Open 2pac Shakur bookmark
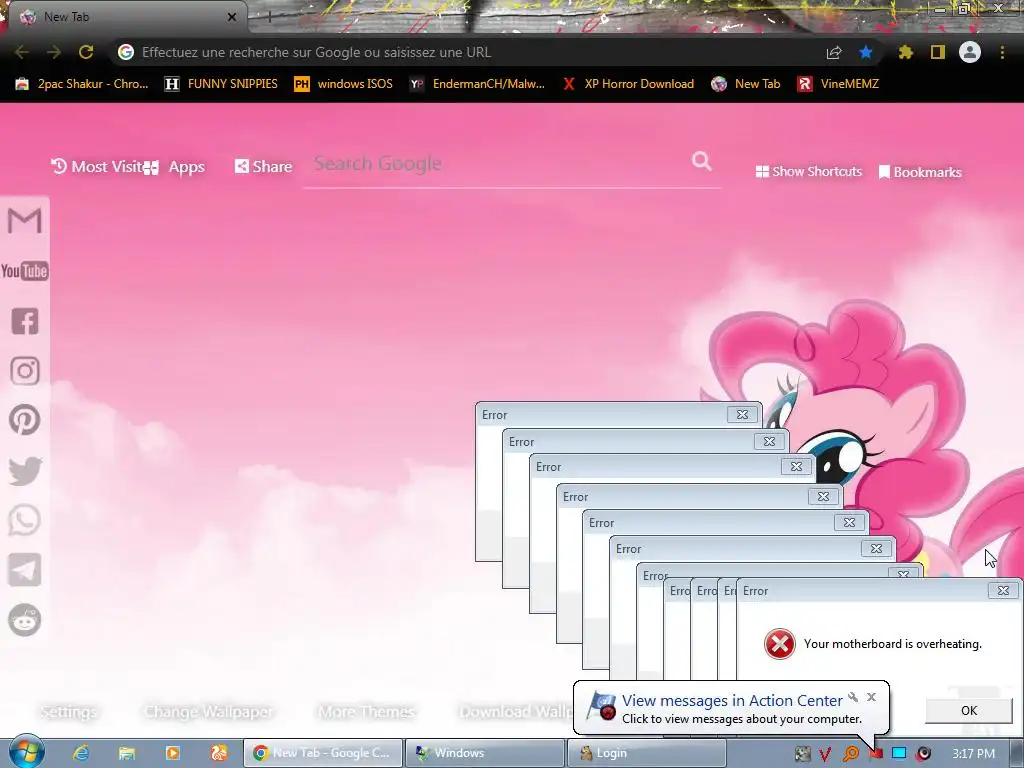This screenshot has height=768, width=1024. point(82,84)
